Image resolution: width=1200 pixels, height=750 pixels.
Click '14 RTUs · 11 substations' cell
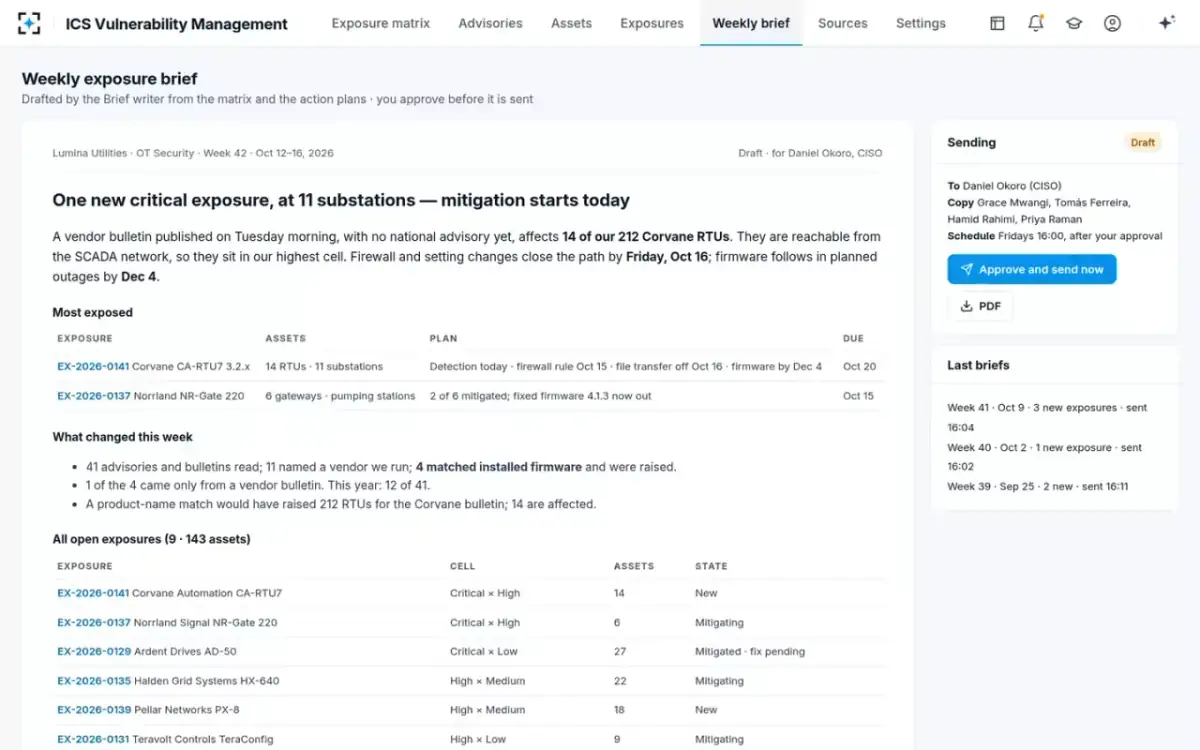[x=324, y=367]
